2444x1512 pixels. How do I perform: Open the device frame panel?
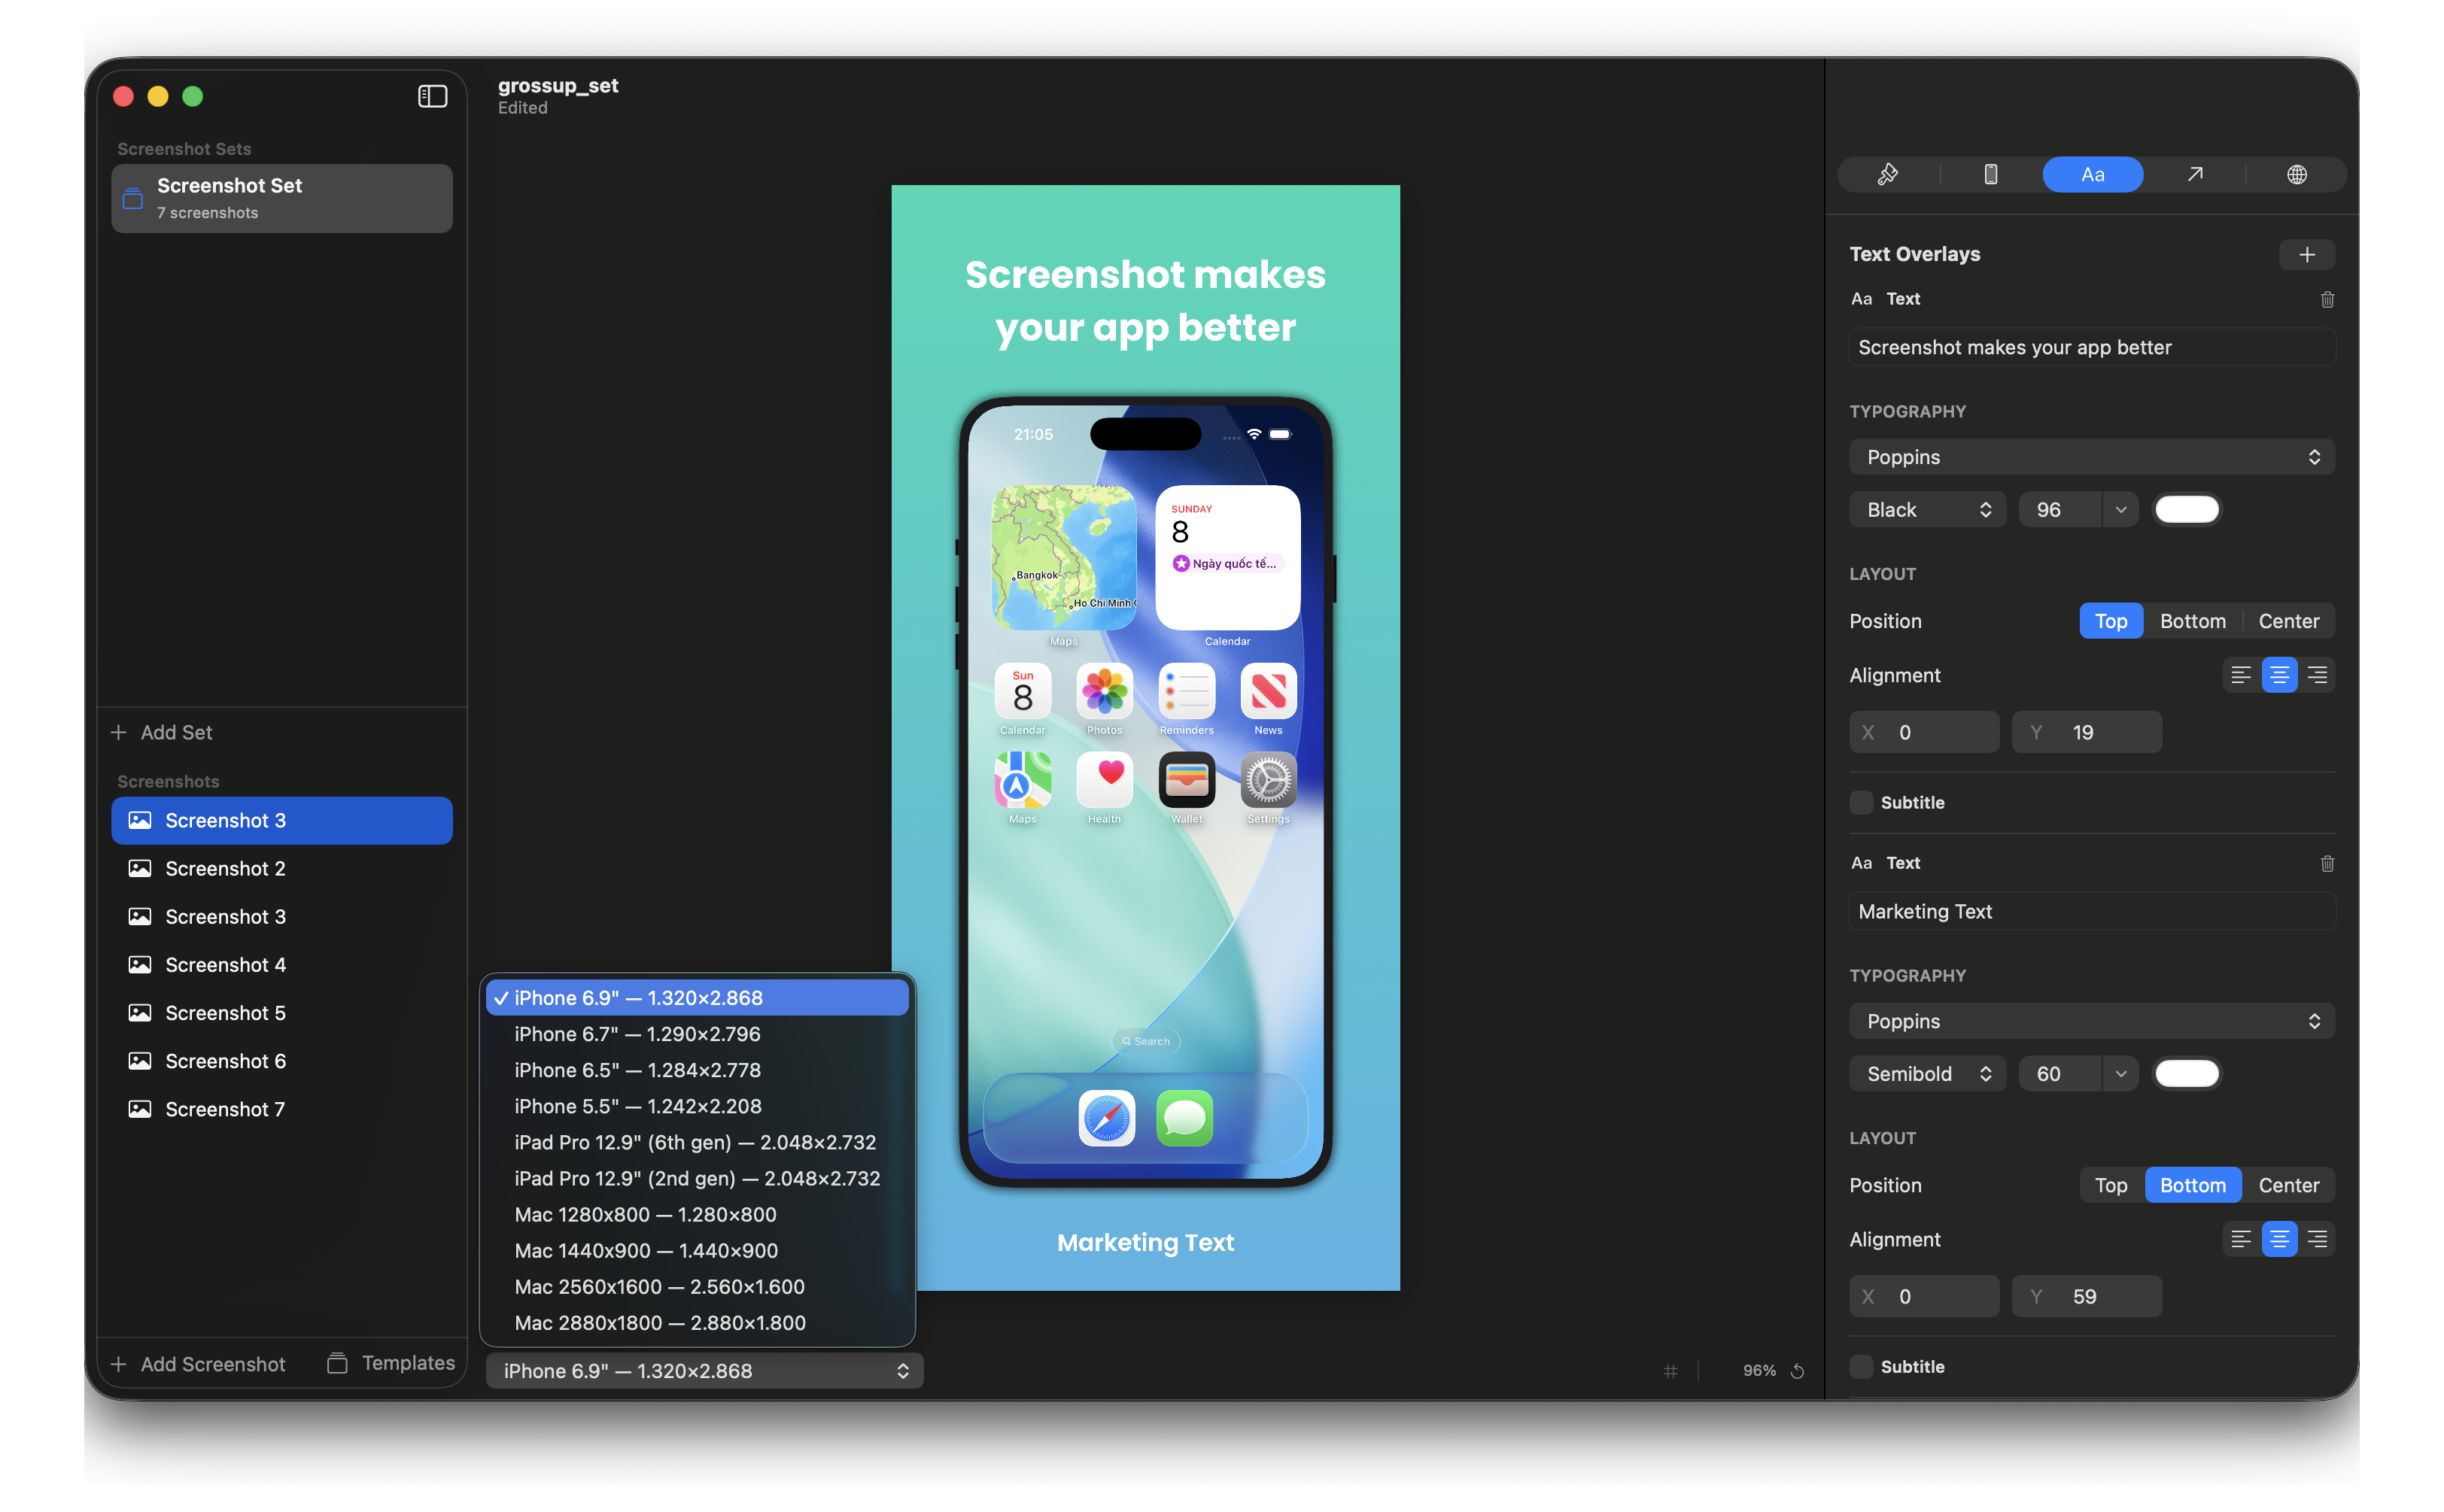(1991, 174)
